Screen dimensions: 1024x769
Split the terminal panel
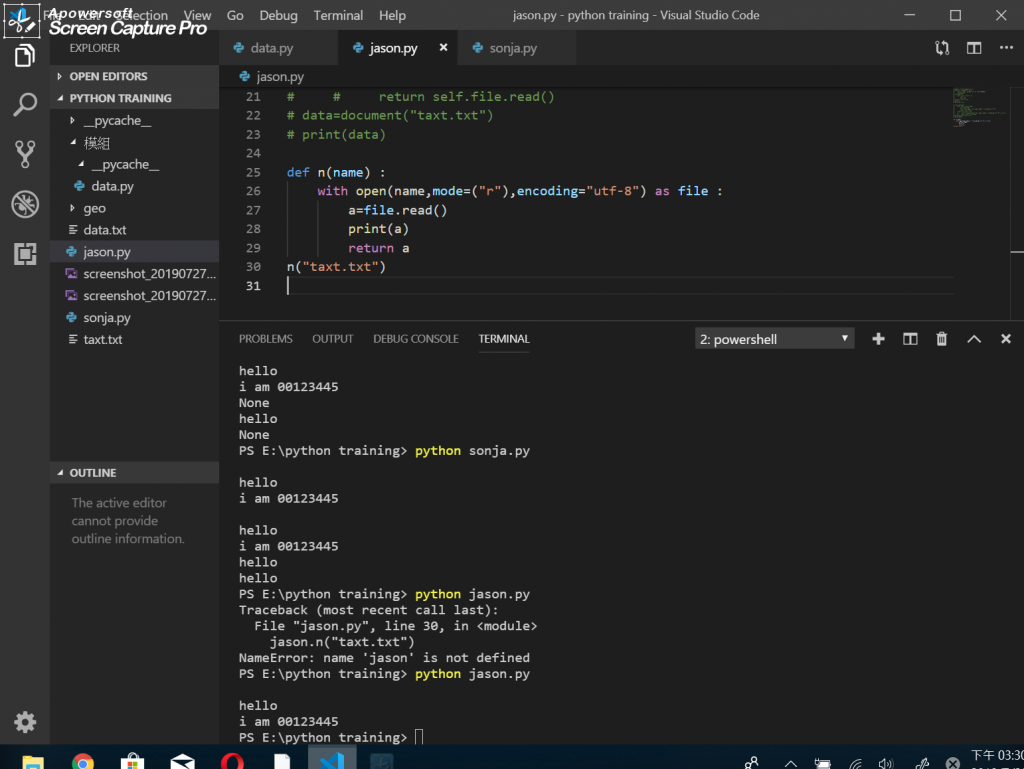click(910, 339)
